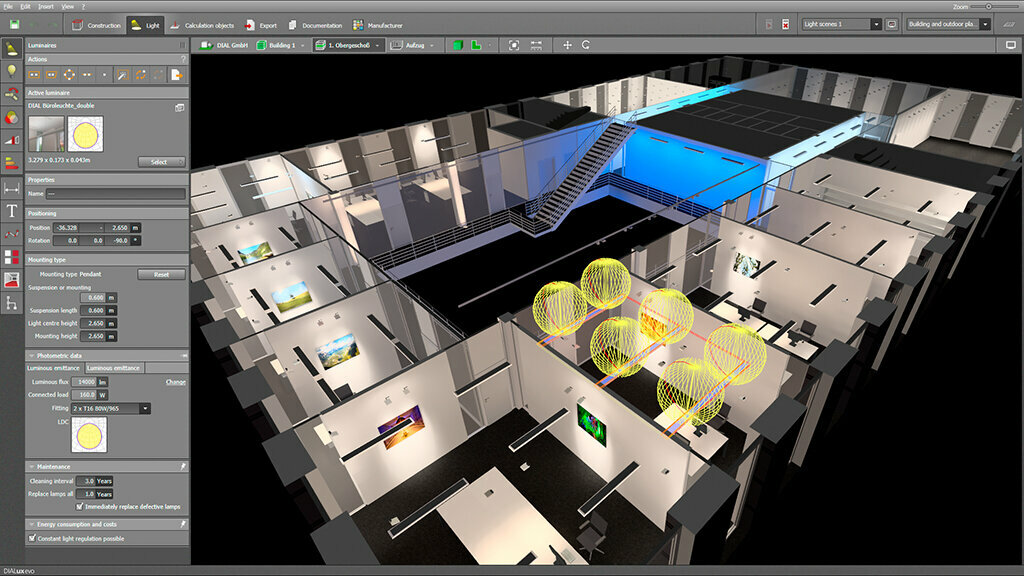Viewport: 1024px width, 576px height.
Task: Collapse the Maintenance section
Action: coord(31,466)
